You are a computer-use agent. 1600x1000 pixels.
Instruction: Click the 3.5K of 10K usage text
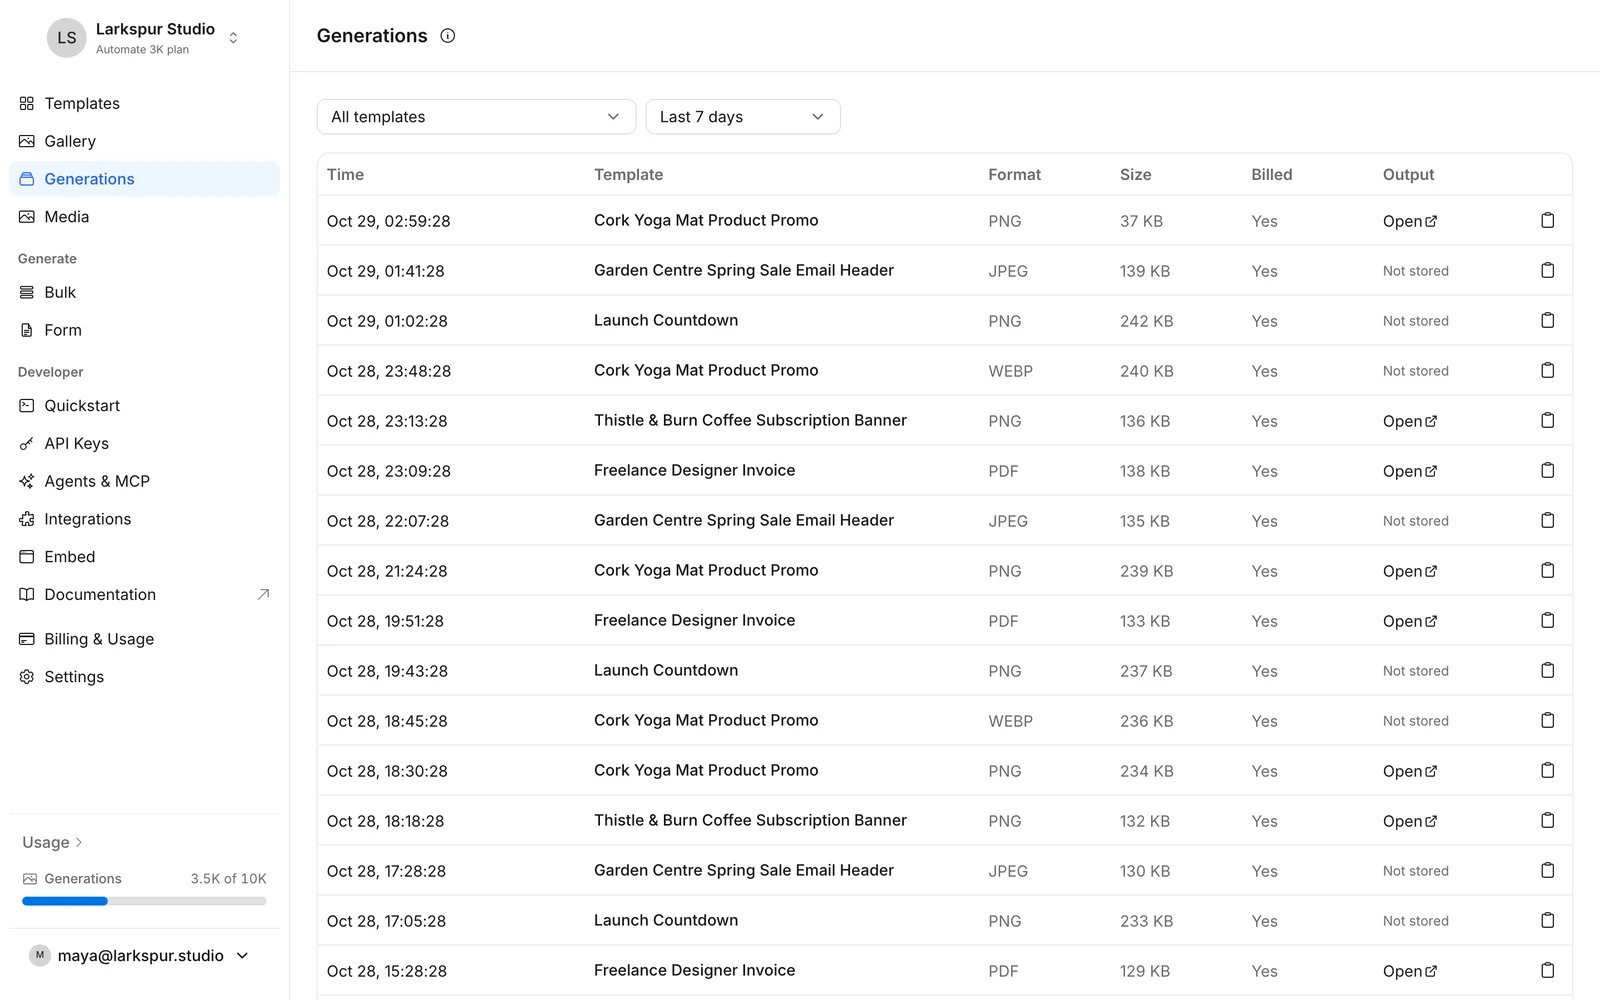pos(229,879)
